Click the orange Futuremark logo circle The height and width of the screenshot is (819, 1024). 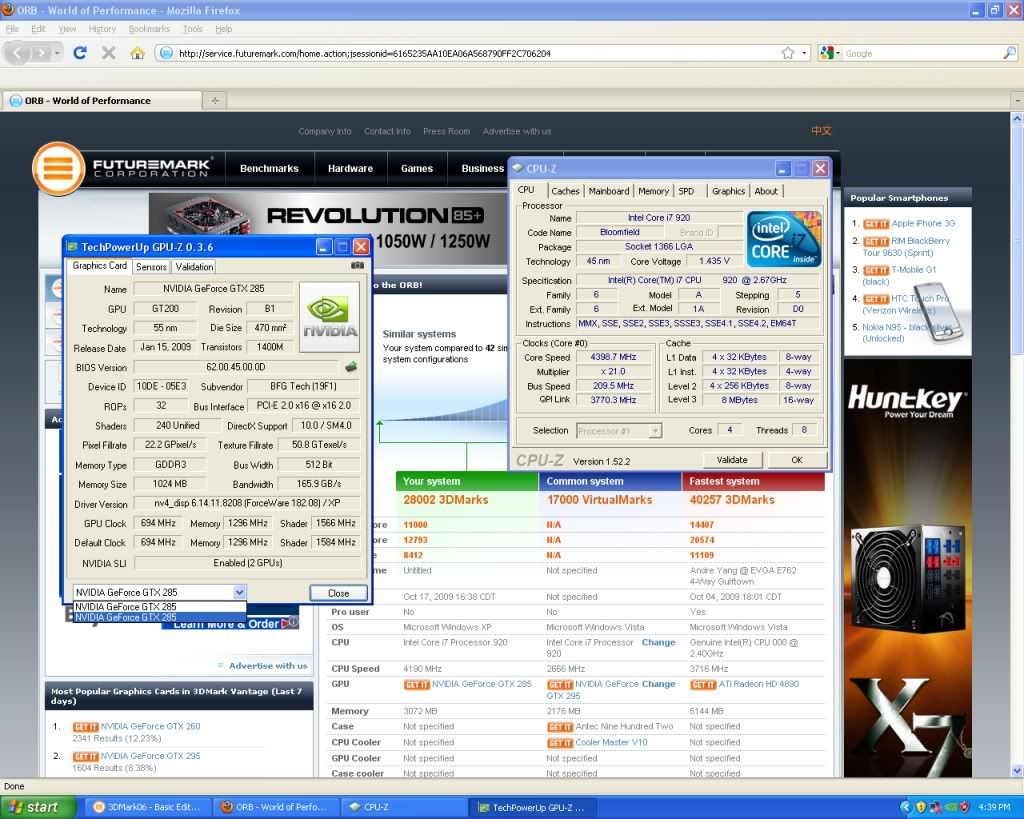click(x=58, y=169)
